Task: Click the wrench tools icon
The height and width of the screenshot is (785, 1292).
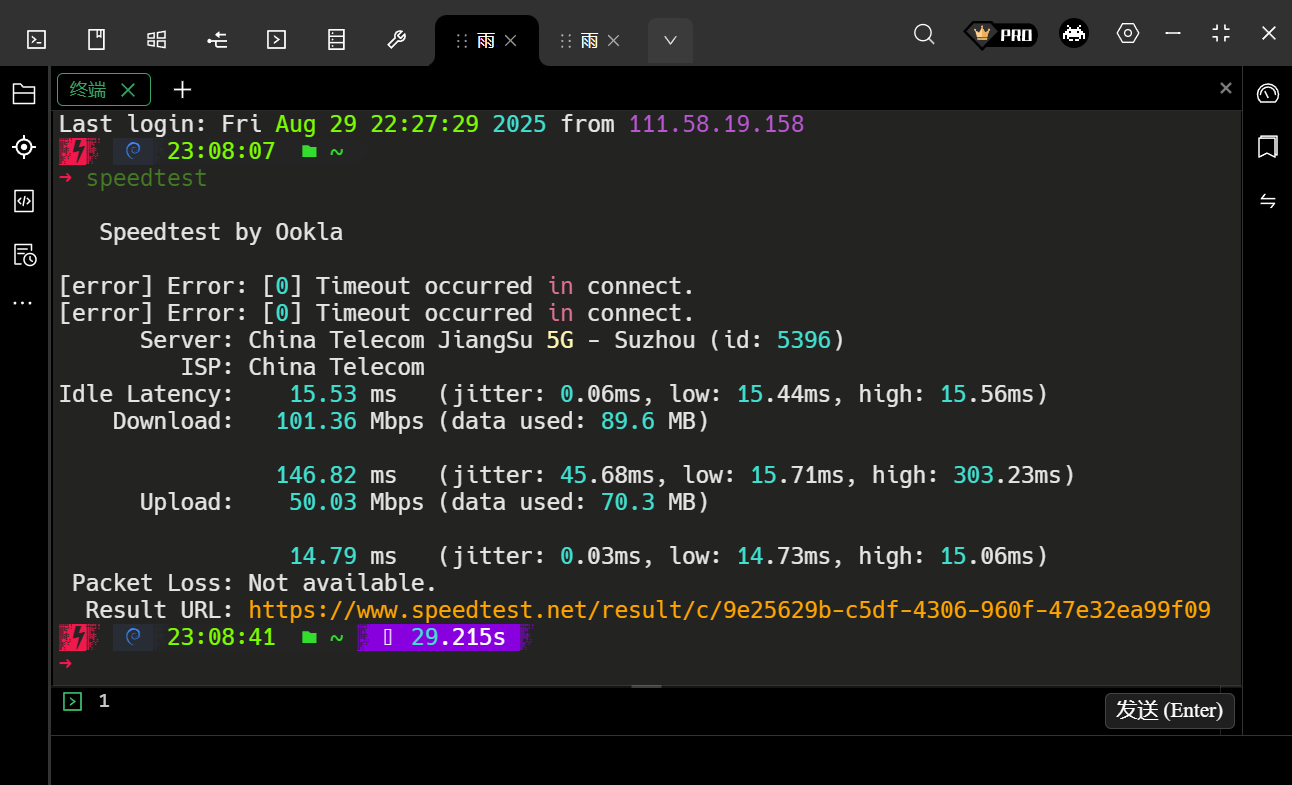Action: point(396,39)
